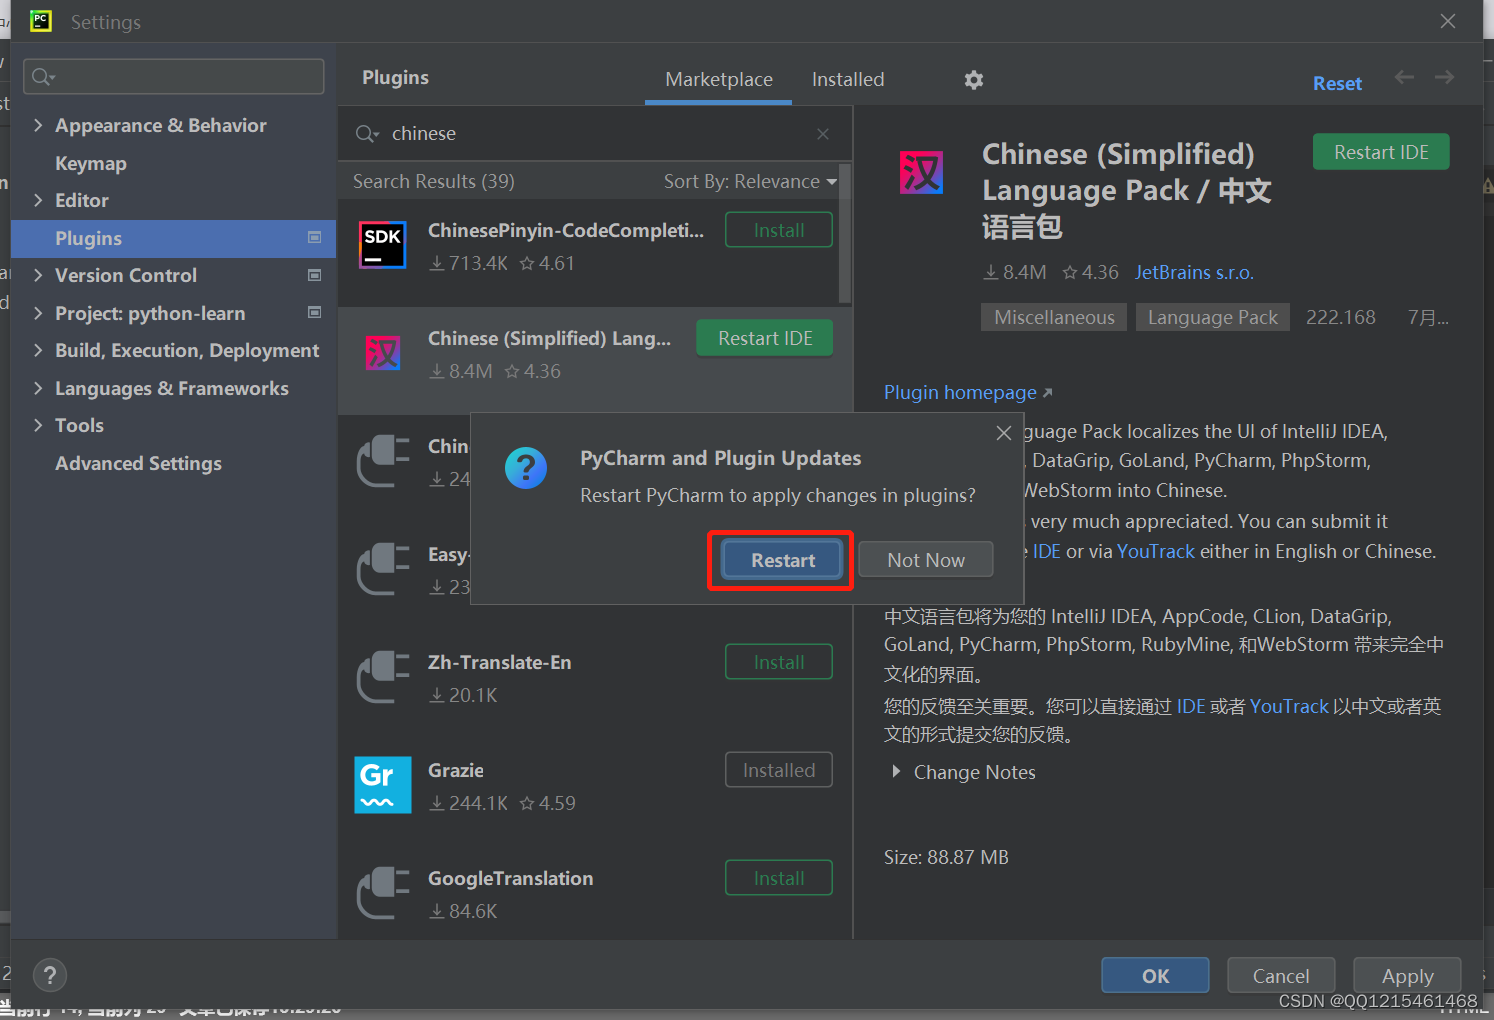The image size is (1494, 1020).
Task: Switch to the Installed tab
Action: pos(848,79)
